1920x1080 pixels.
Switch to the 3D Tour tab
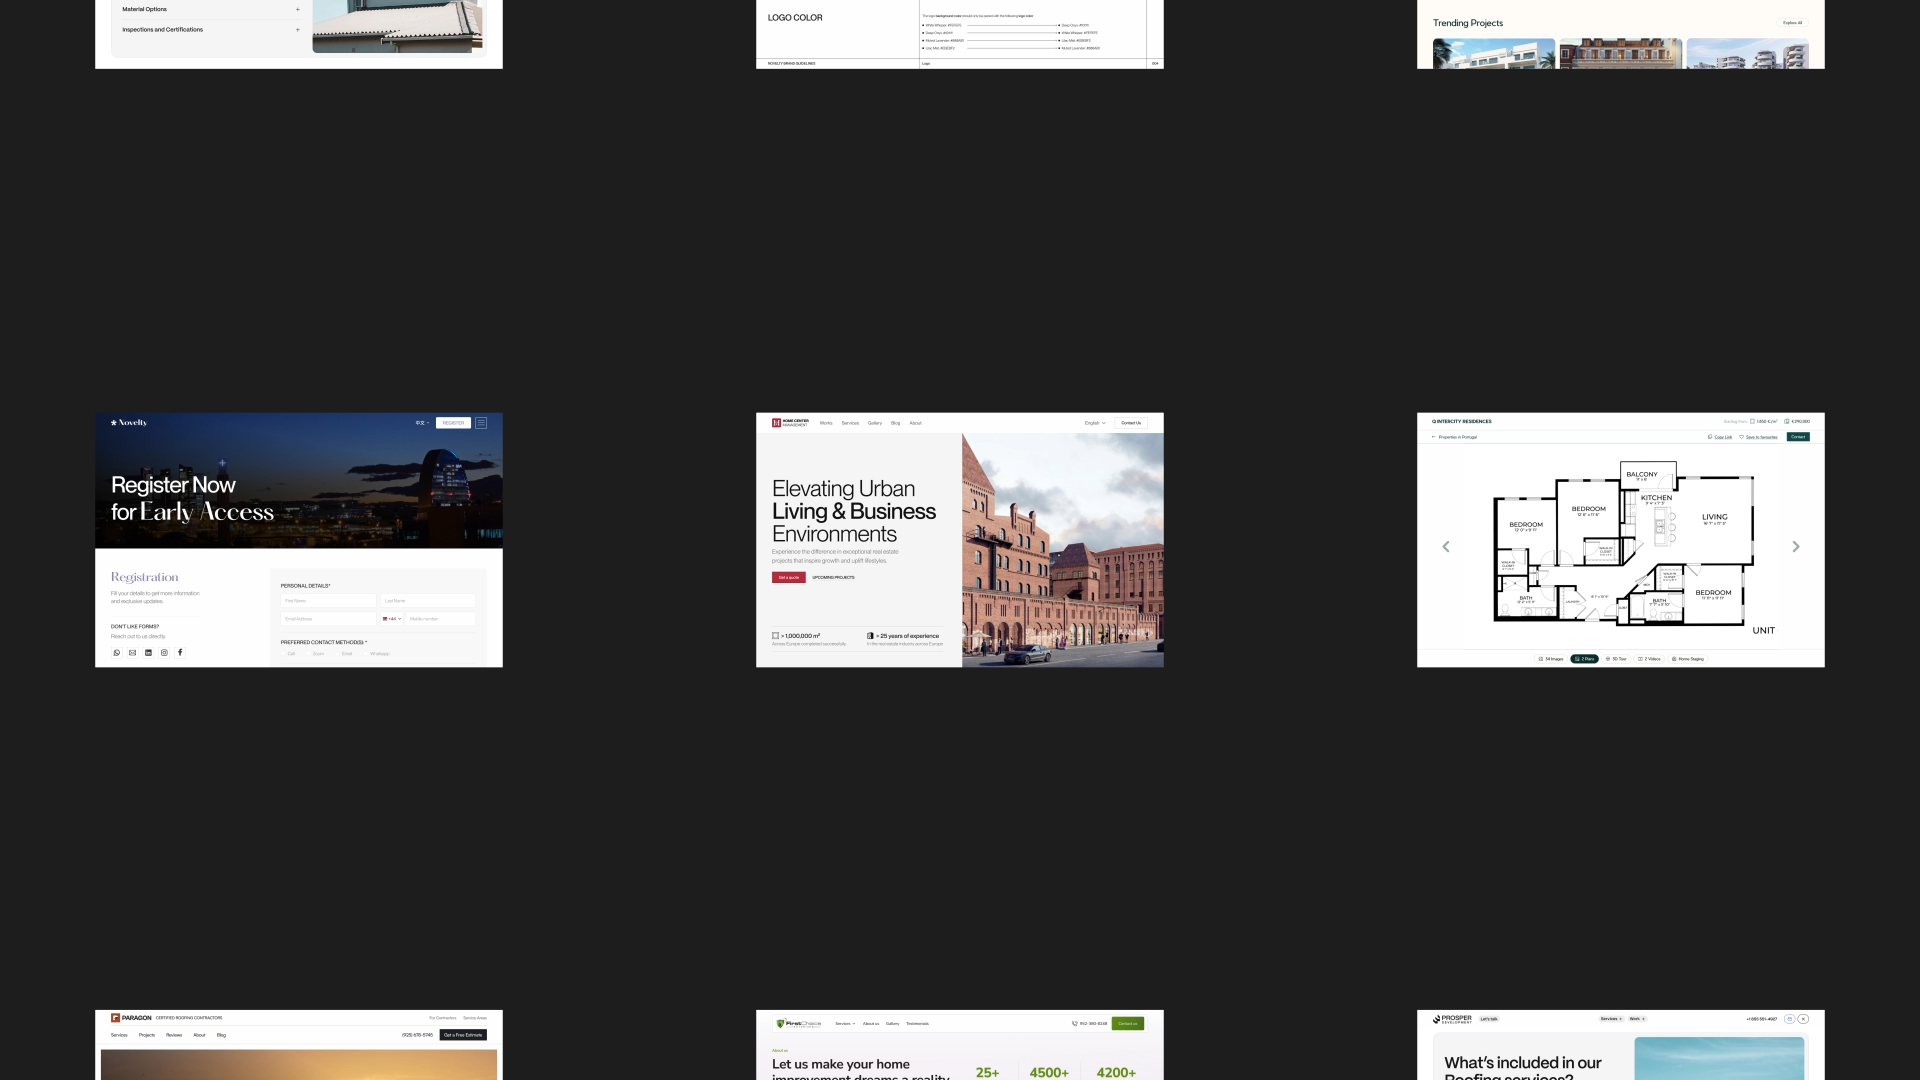(x=1616, y=659)
